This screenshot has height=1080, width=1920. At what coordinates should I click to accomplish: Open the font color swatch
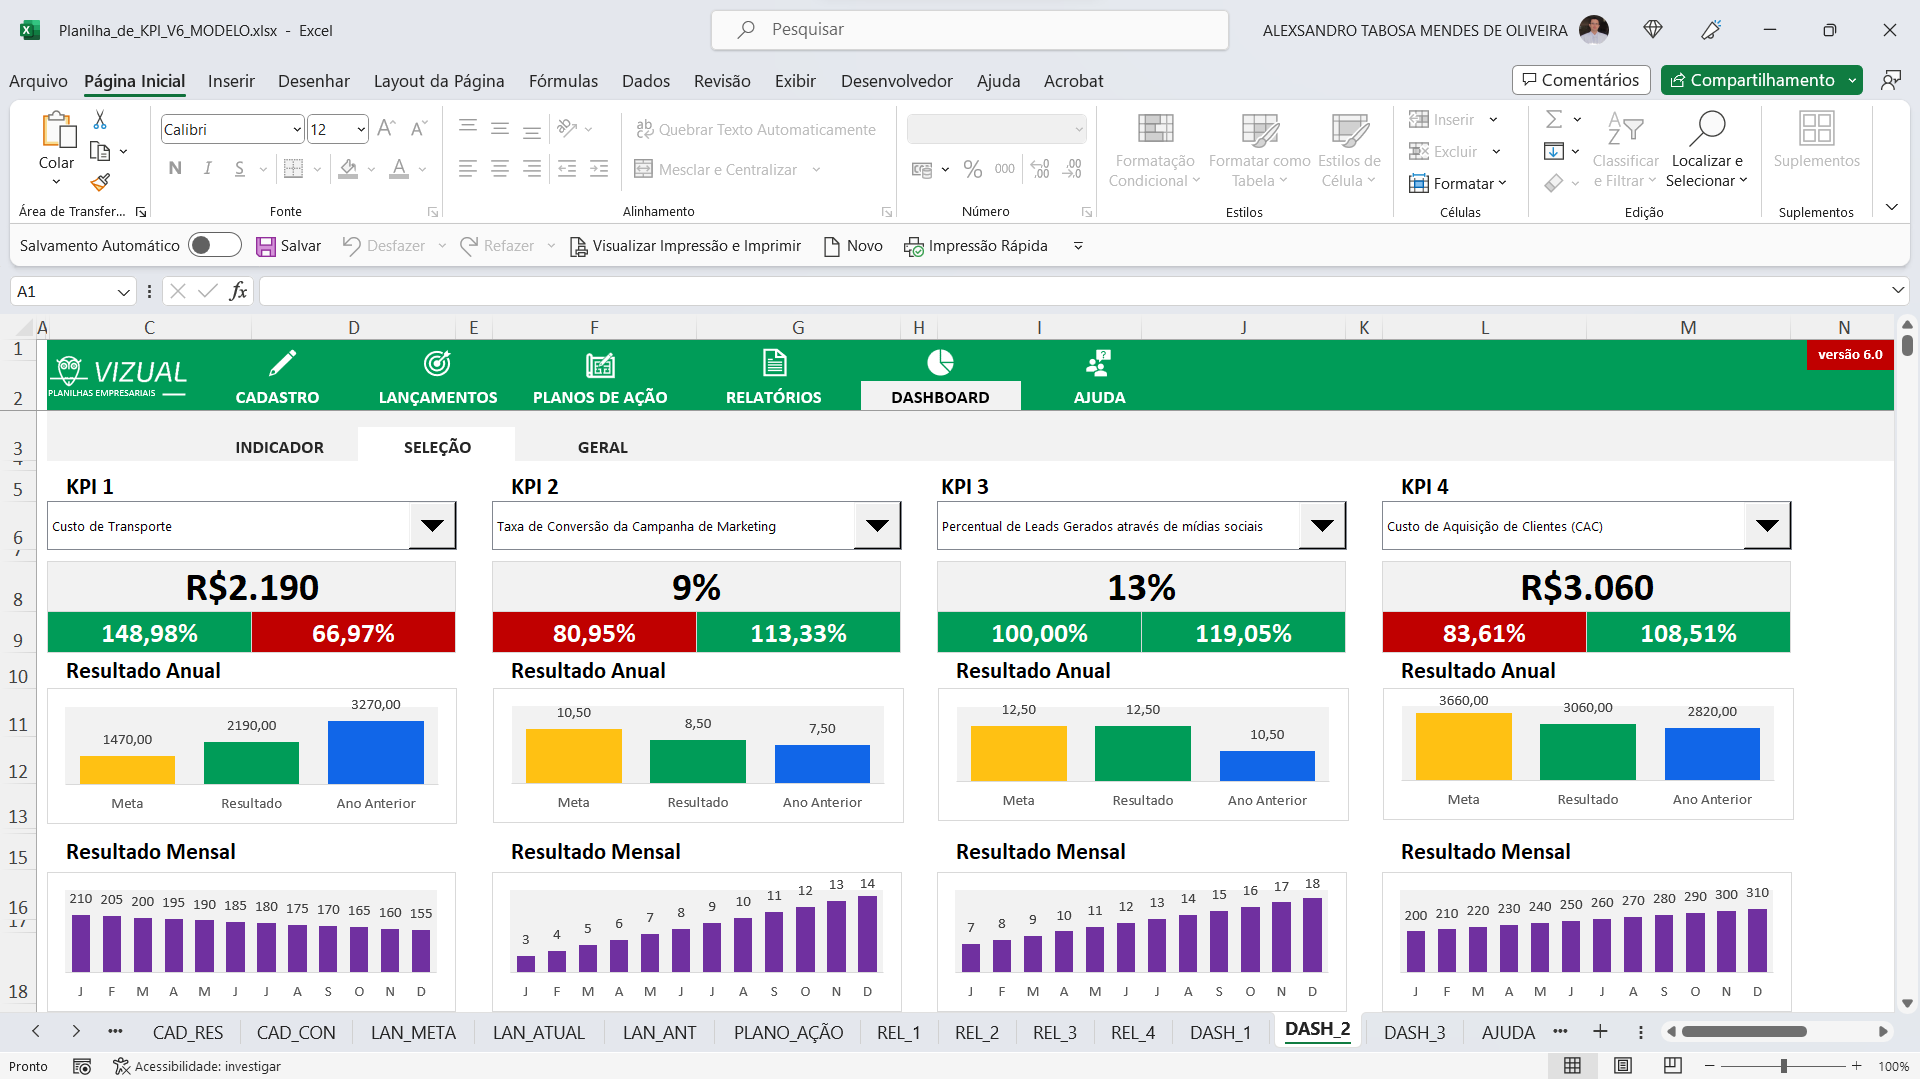tap(399, 169)
